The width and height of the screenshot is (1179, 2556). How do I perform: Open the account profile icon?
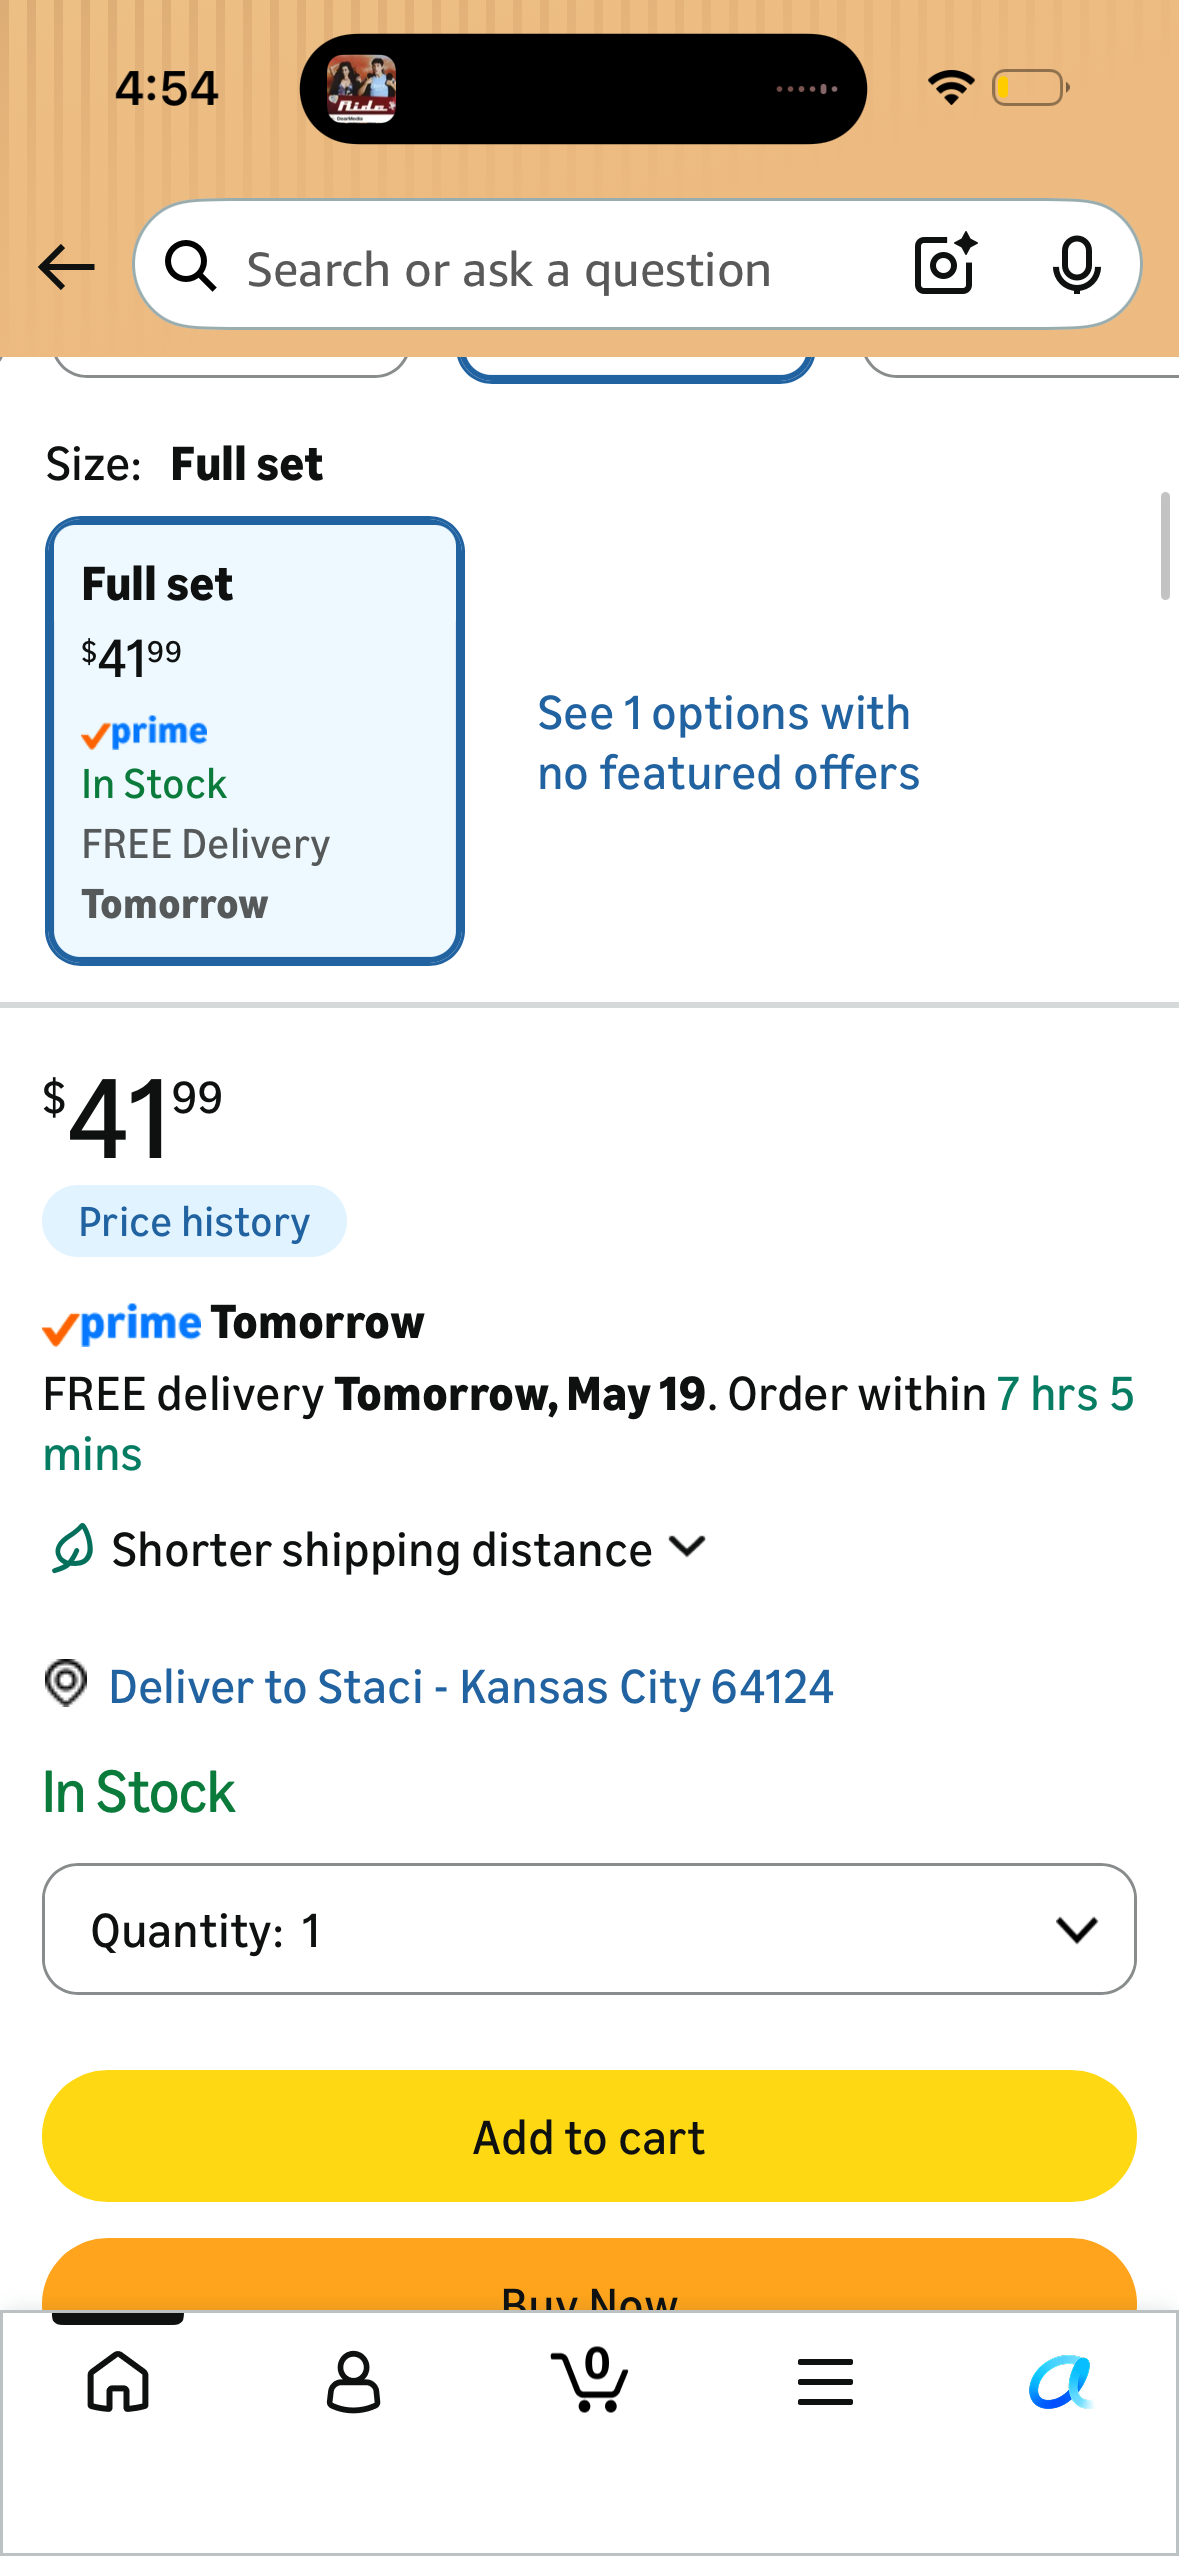point(354,2382)
